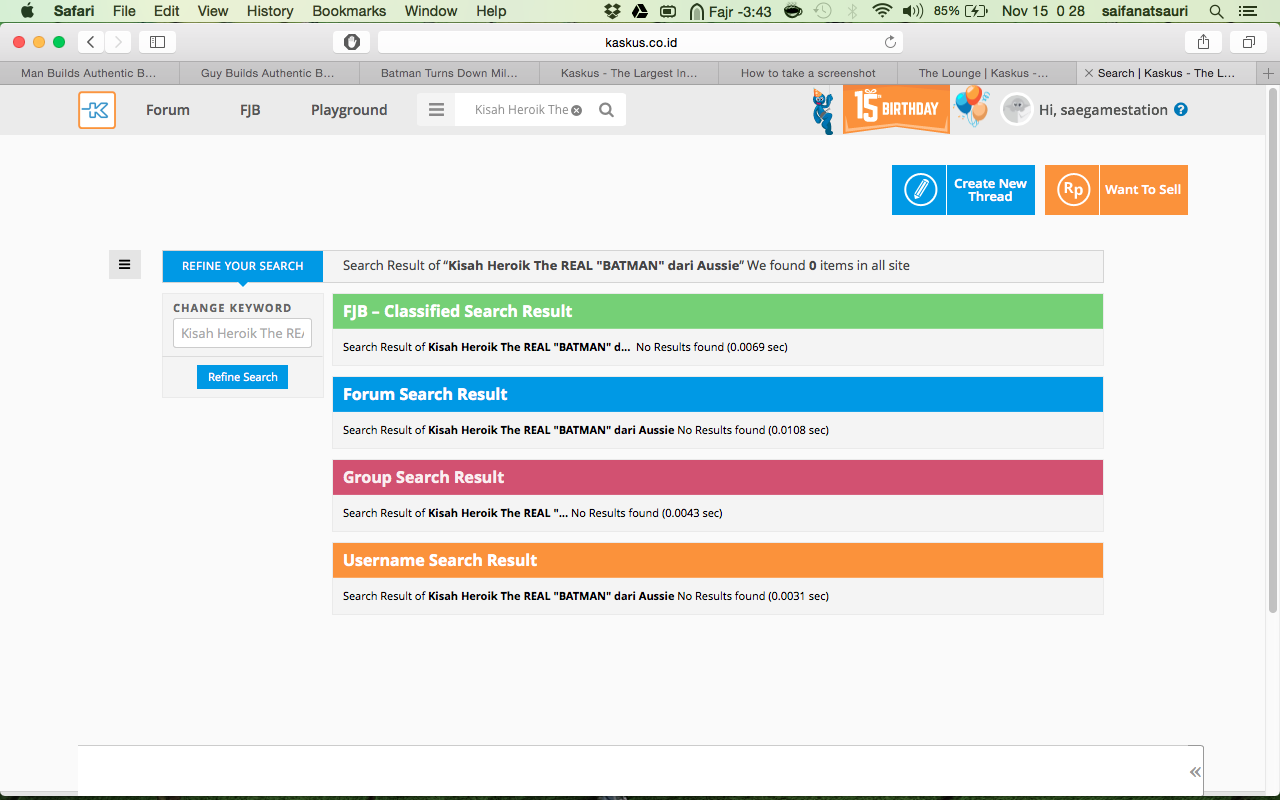This screenshot has width=1280, height=800.
Task: Switch to Guy Builds Authentic B... tab
Action: (x=268, y=73)
